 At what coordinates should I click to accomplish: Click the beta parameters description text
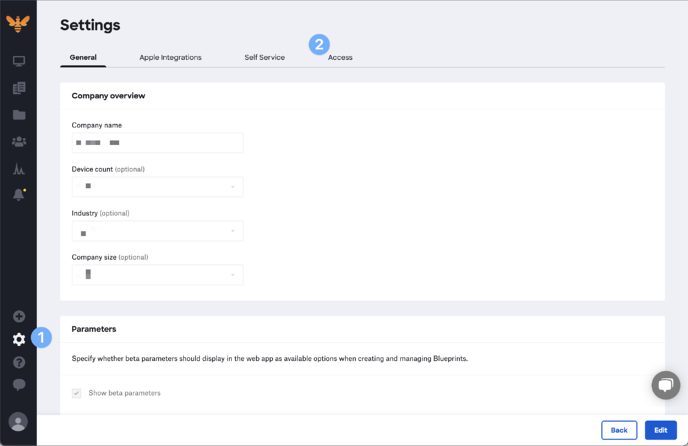pos(270,359)
